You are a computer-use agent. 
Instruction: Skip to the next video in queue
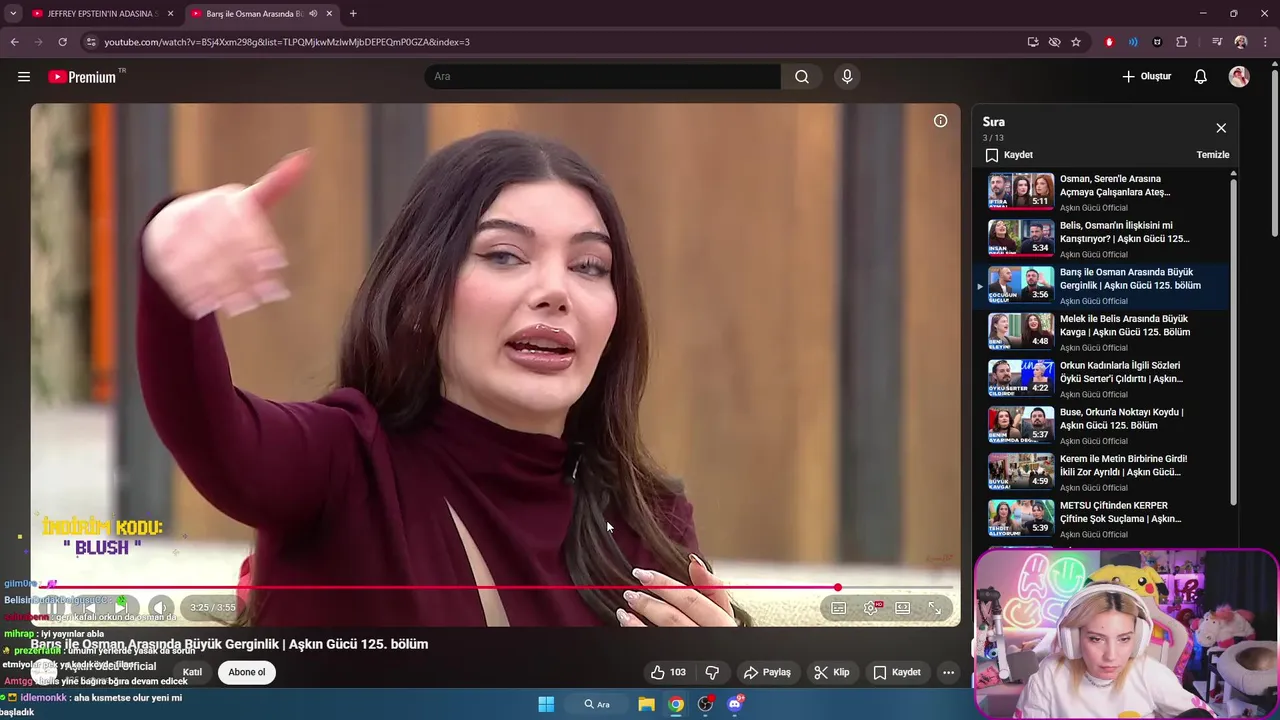click(120, 607)
